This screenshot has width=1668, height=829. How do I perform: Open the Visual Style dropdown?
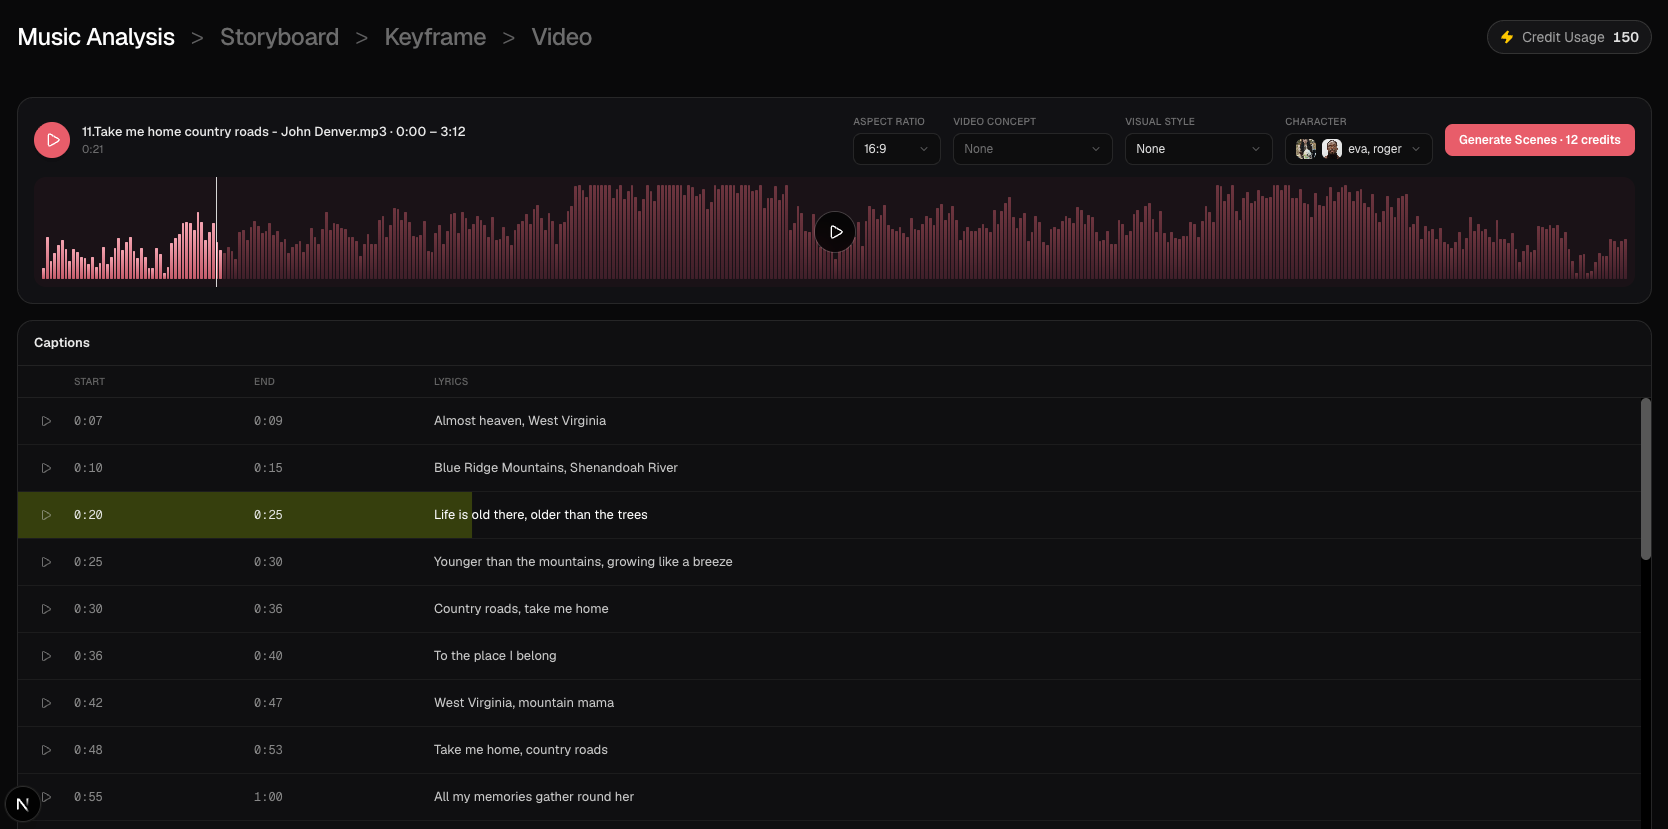point(1198,149)
